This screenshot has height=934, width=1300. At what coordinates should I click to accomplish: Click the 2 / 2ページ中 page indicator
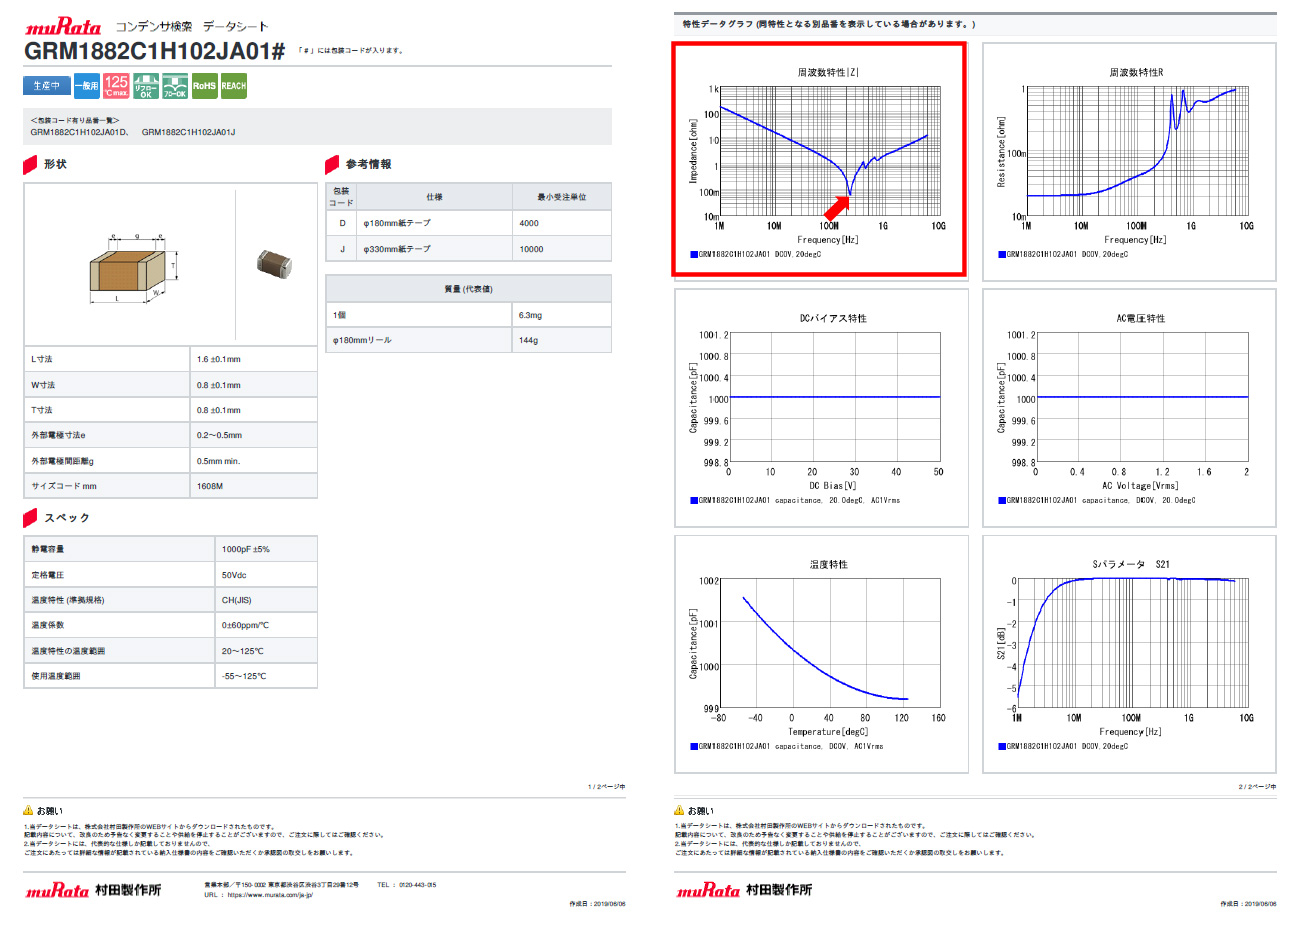pos(1257,787)
